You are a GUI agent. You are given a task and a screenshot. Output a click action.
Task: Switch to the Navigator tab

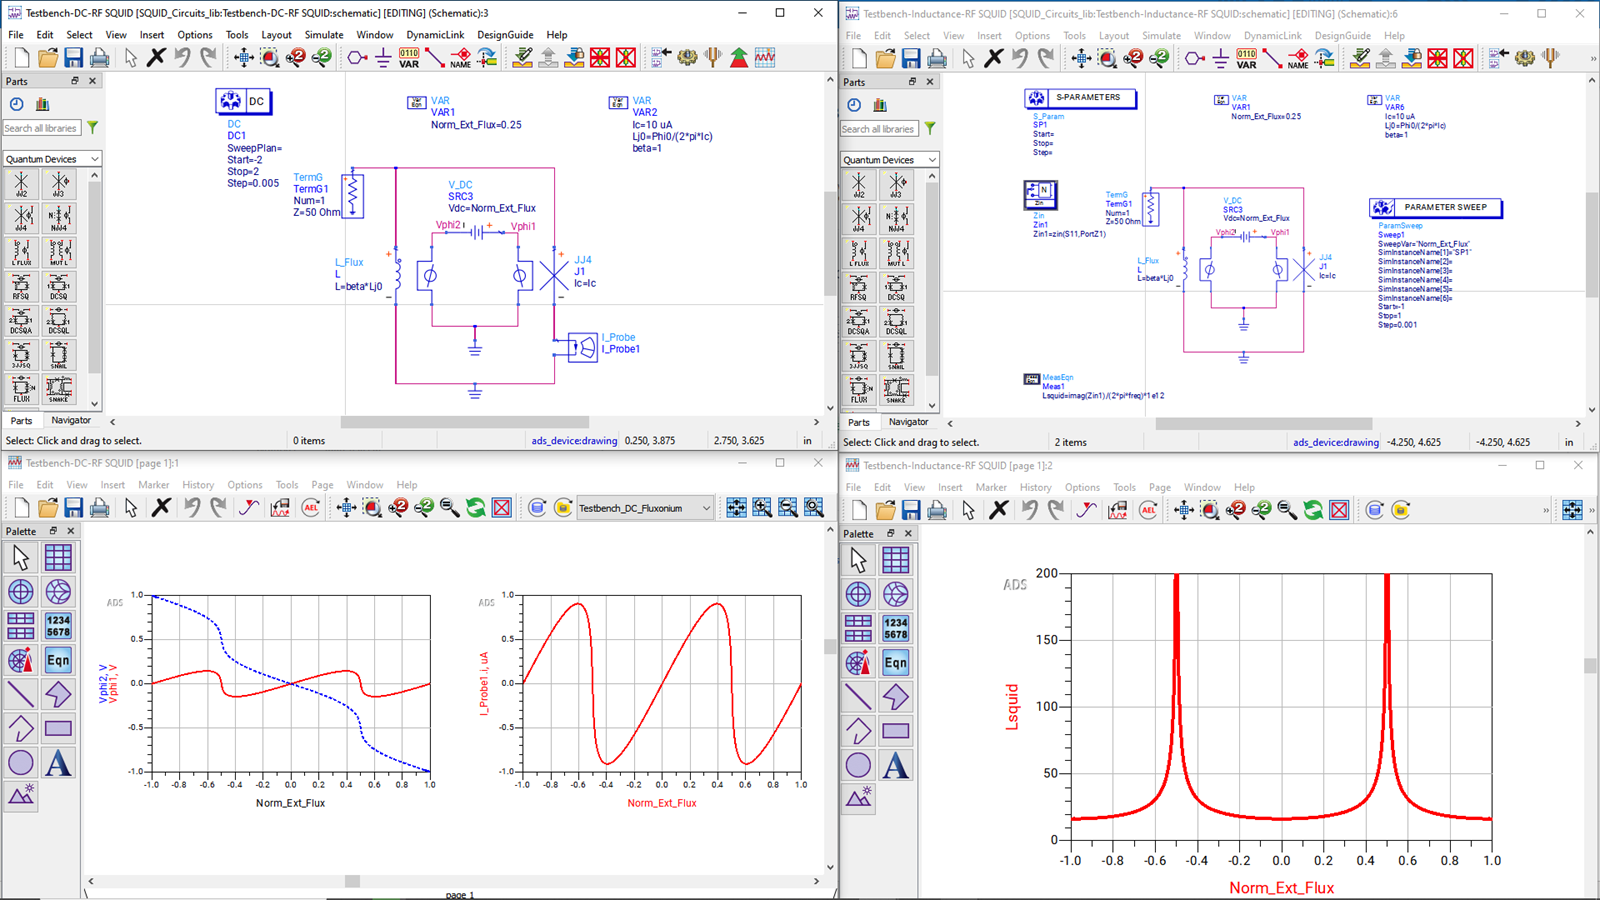coord(72,420)
